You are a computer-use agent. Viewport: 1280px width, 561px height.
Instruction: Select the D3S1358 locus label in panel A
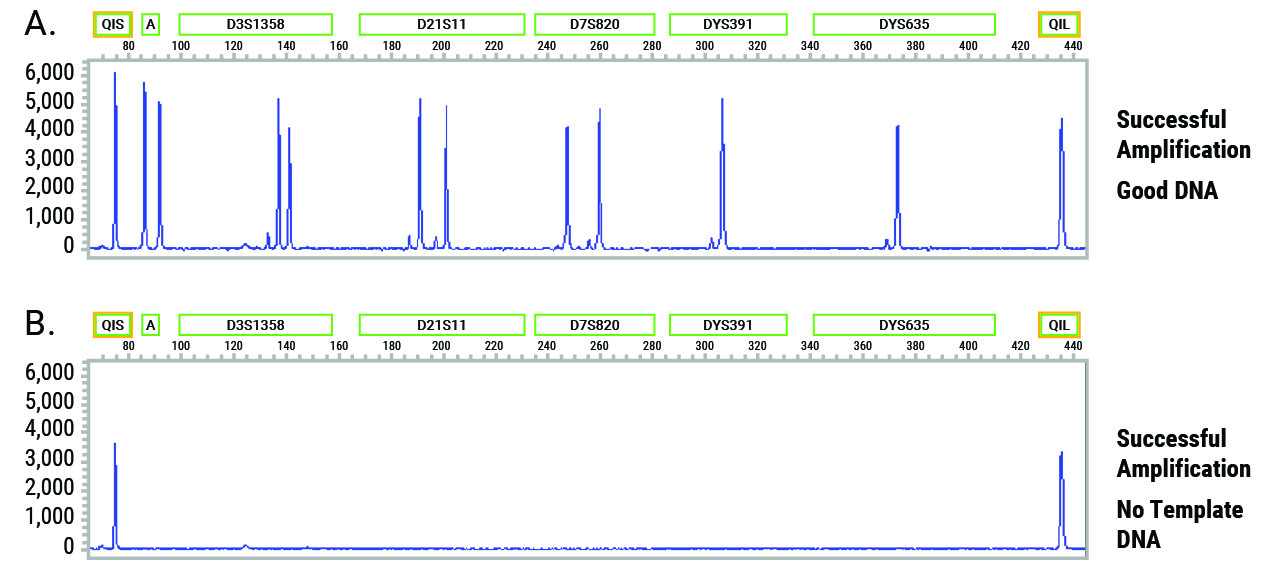coord(255,24)
